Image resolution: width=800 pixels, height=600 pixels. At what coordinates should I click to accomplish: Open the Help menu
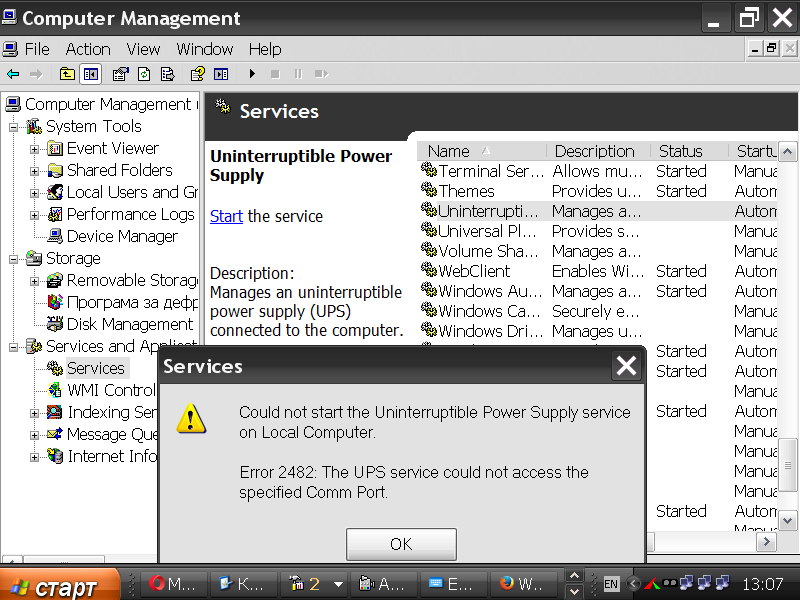(x=265, y=49)
